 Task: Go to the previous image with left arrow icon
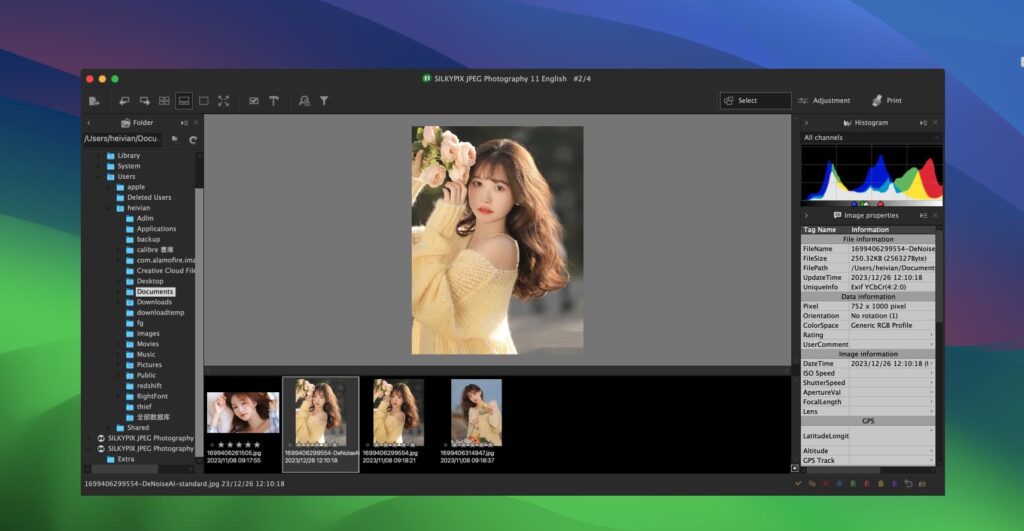pyautogui.click(x=124, y=101)
